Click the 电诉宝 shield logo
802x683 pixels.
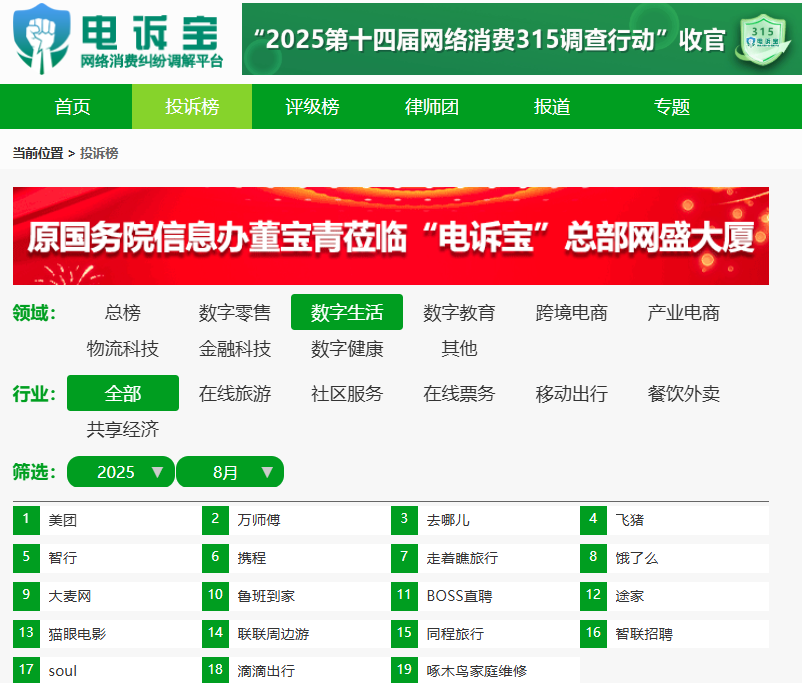coord(42,39)
